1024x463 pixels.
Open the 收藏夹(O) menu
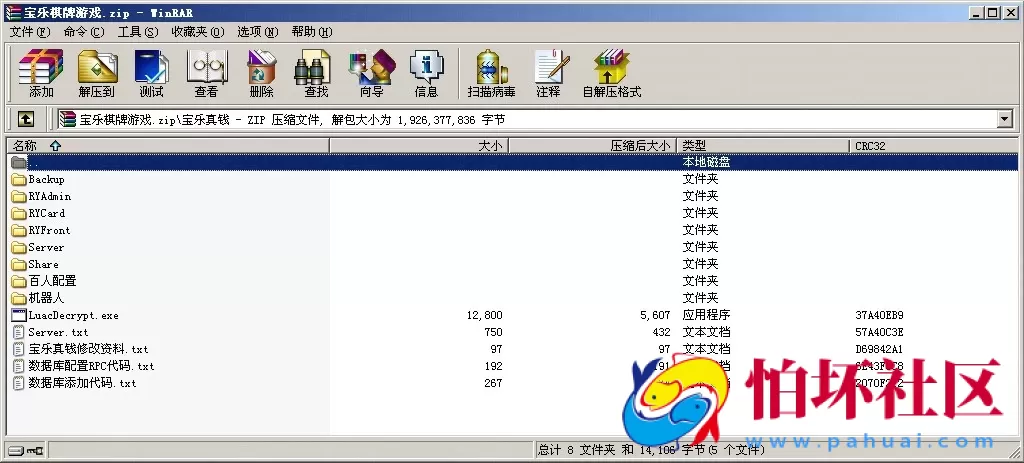tap(197, 31)
